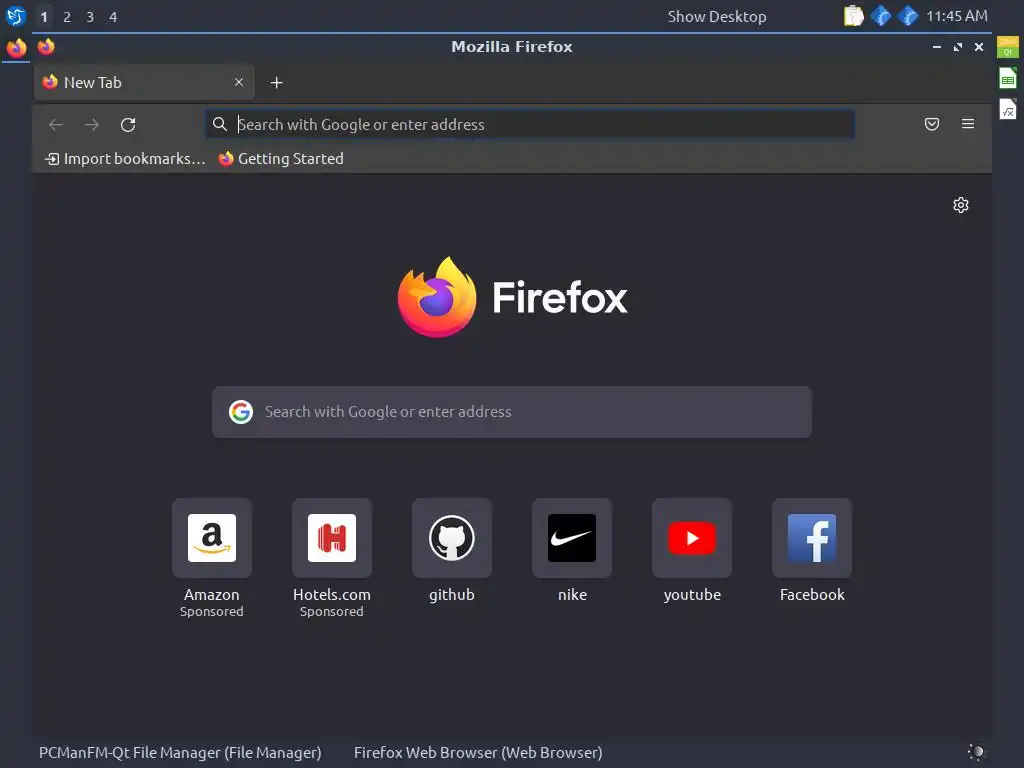Click the Firefox icon in the window titlebar
This screenshot has height=768, width=1024.
46,47
